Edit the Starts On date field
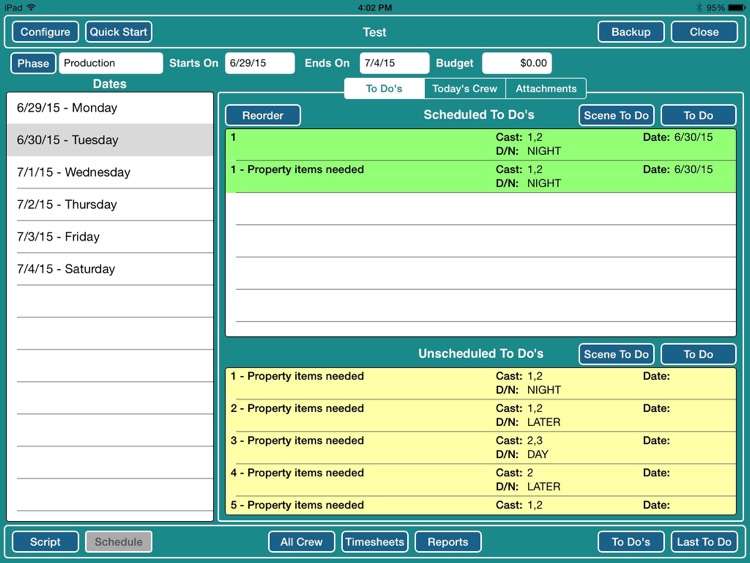 click(260, 63)
